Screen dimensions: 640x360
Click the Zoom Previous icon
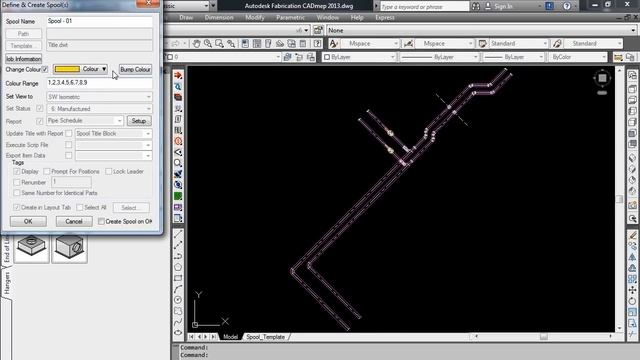[x=231, y=44]
